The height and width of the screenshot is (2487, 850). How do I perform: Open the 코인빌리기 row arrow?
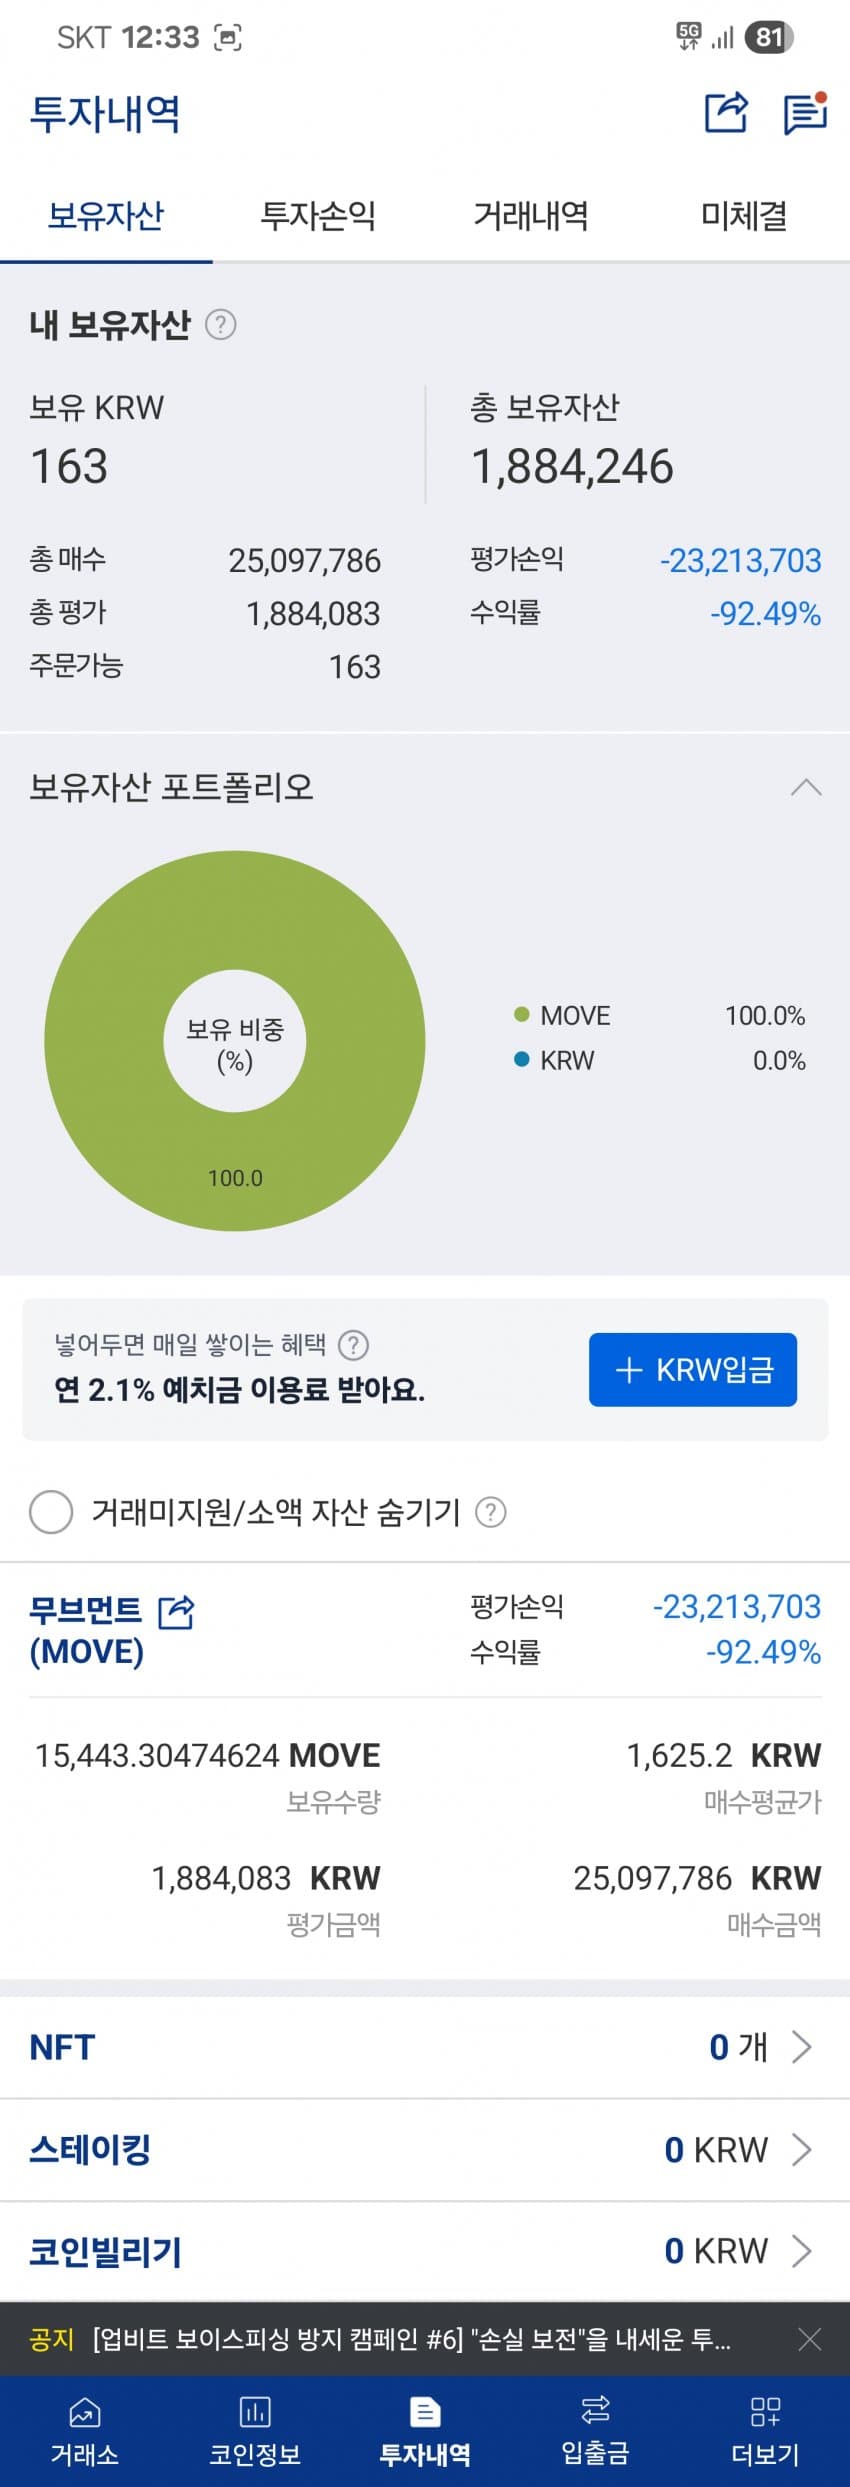pos(802,2251)
